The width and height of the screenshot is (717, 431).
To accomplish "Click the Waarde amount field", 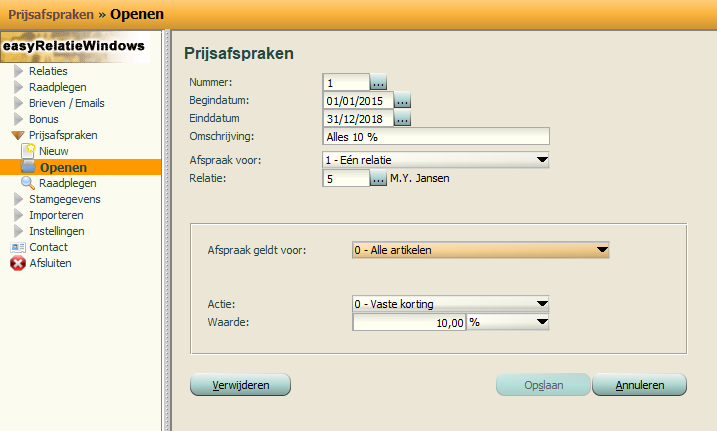I will [x=409, y=323].
